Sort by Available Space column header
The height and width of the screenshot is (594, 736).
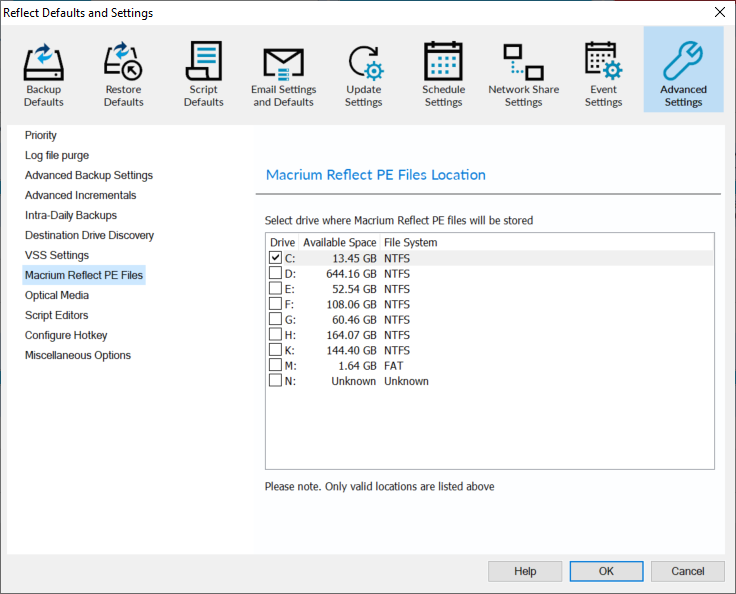[339, 242]
